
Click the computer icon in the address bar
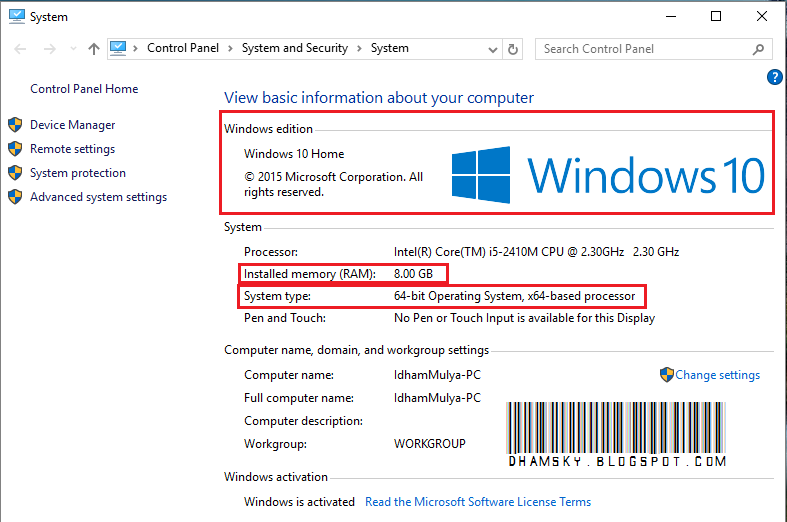(x=118, y=47)
